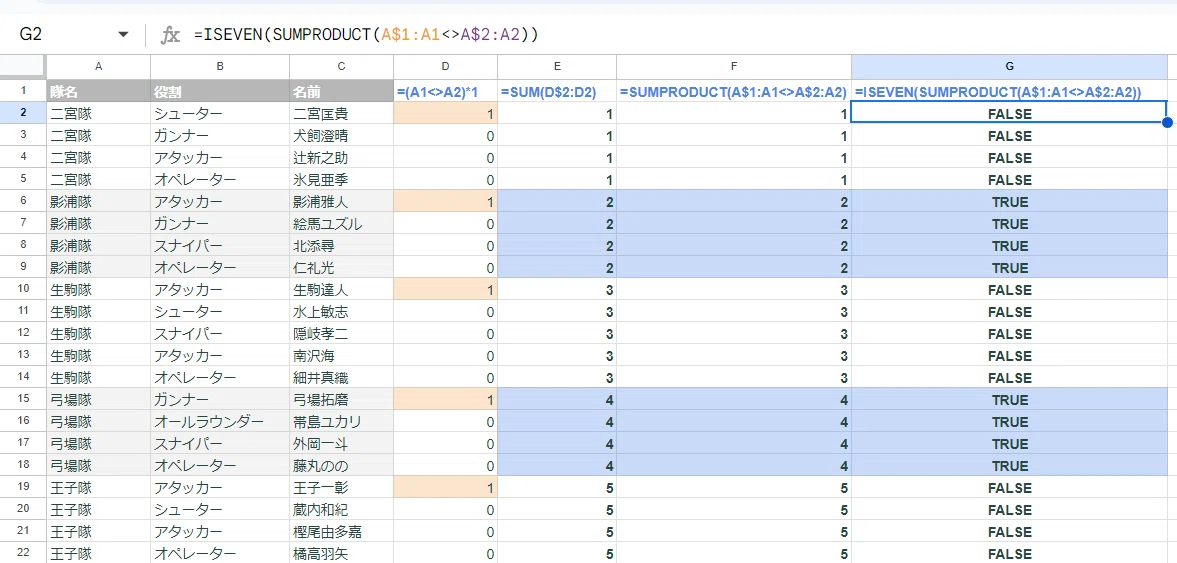
Task: Select column D header
Action: point(445,66)
